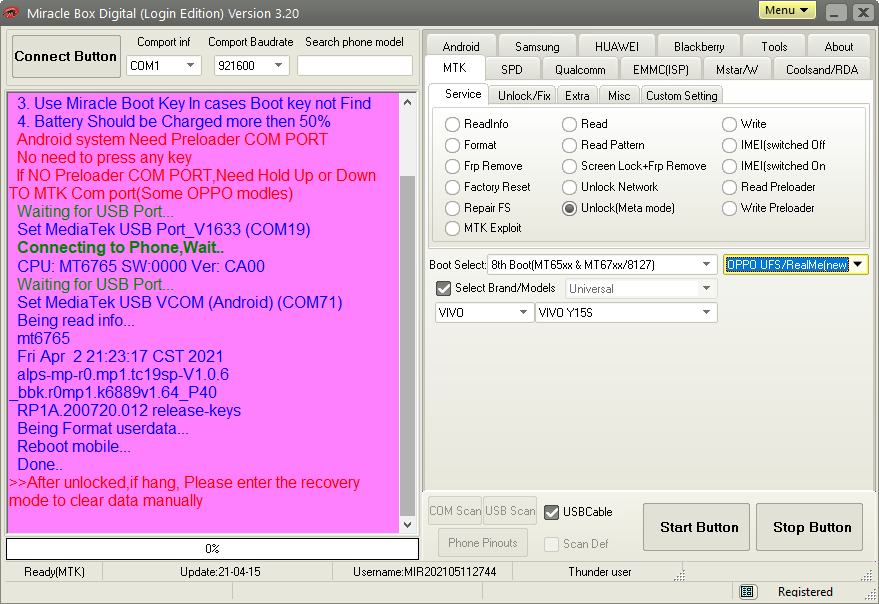Image resolution: width=879 pixels, height=604 pixels.
Task: Go to the Tools tab
Action: tap(774, 47)
